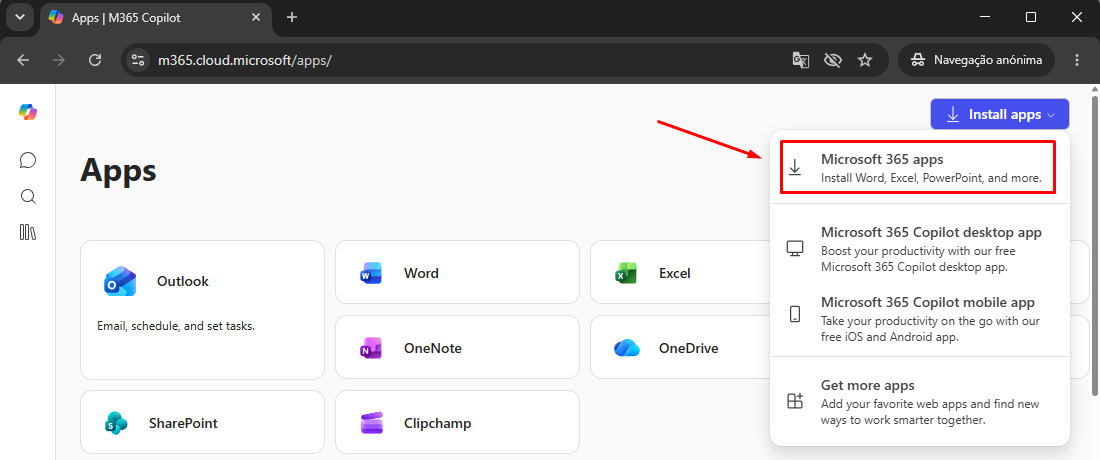This screenshot has height=460, width=1100.
Task: Click the Clipchamp app icon
Action: click(x=370, y=423)
